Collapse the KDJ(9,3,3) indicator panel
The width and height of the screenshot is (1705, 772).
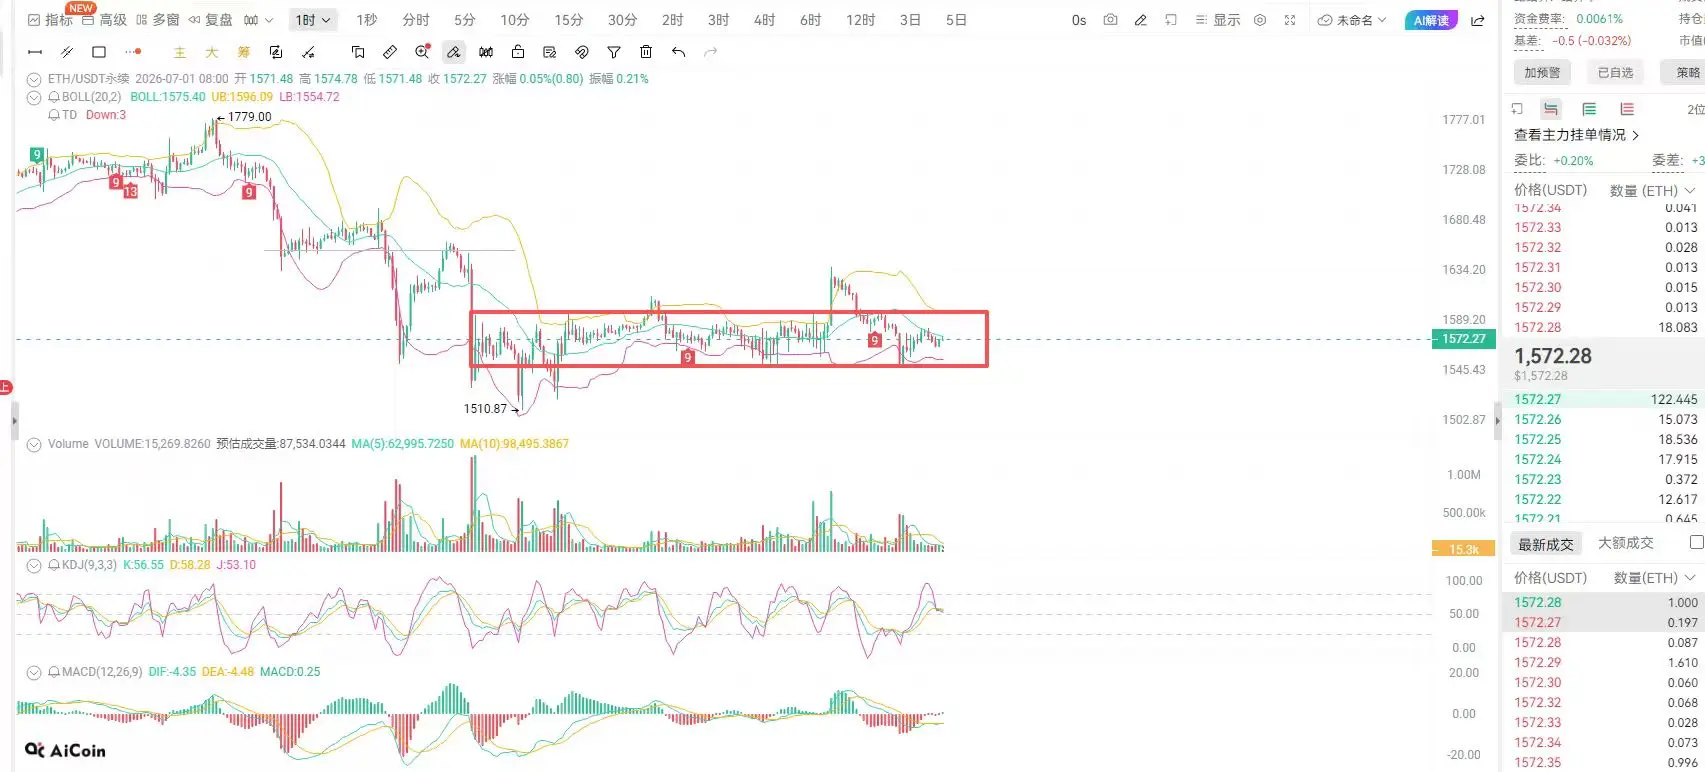coord(34,565)
